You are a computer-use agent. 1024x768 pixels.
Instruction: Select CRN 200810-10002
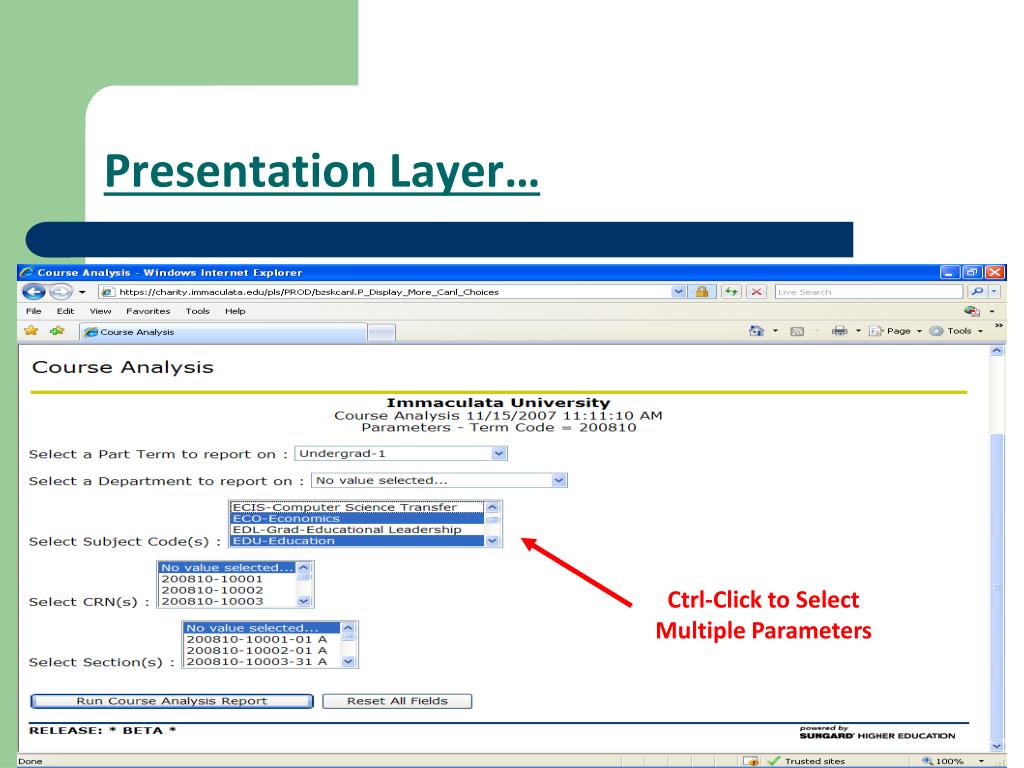227,590
